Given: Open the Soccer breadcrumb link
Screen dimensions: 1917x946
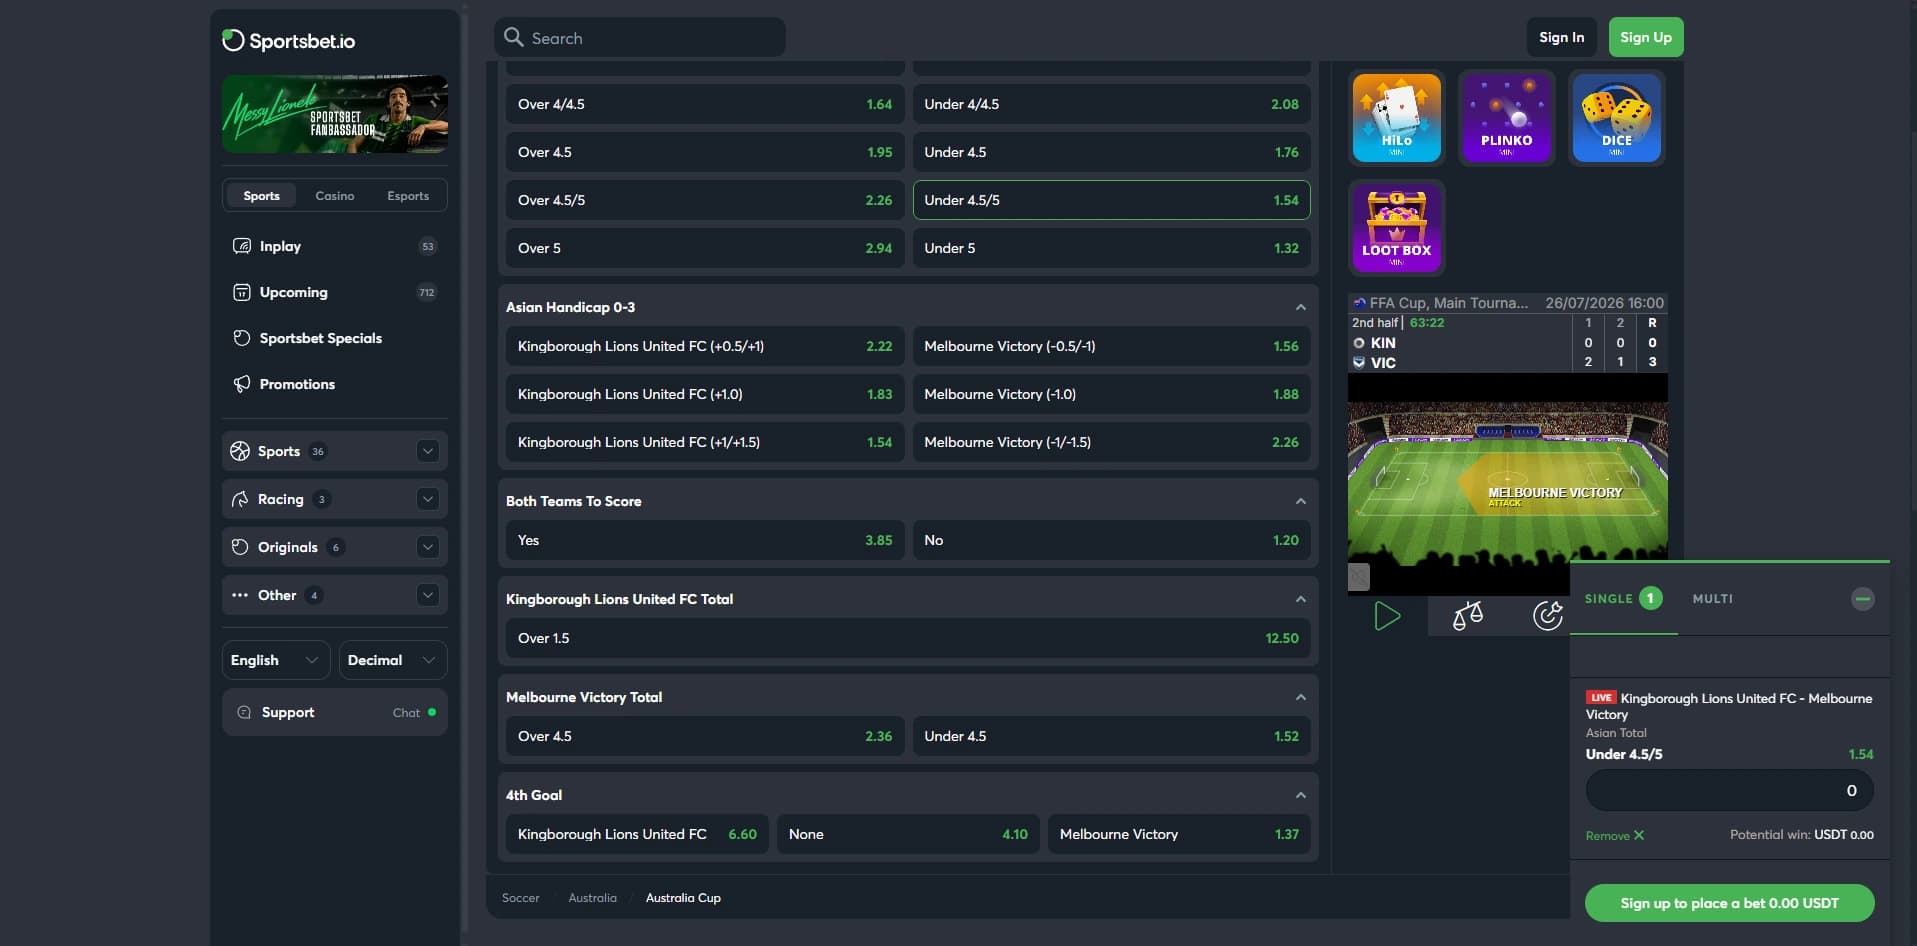Looking at the screenshot, I should (x=520, y=898).
